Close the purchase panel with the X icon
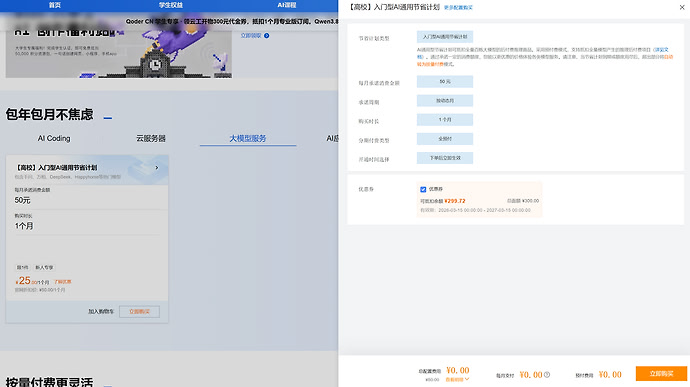Viewport: 690px width, 387px height. pos(682,7)
